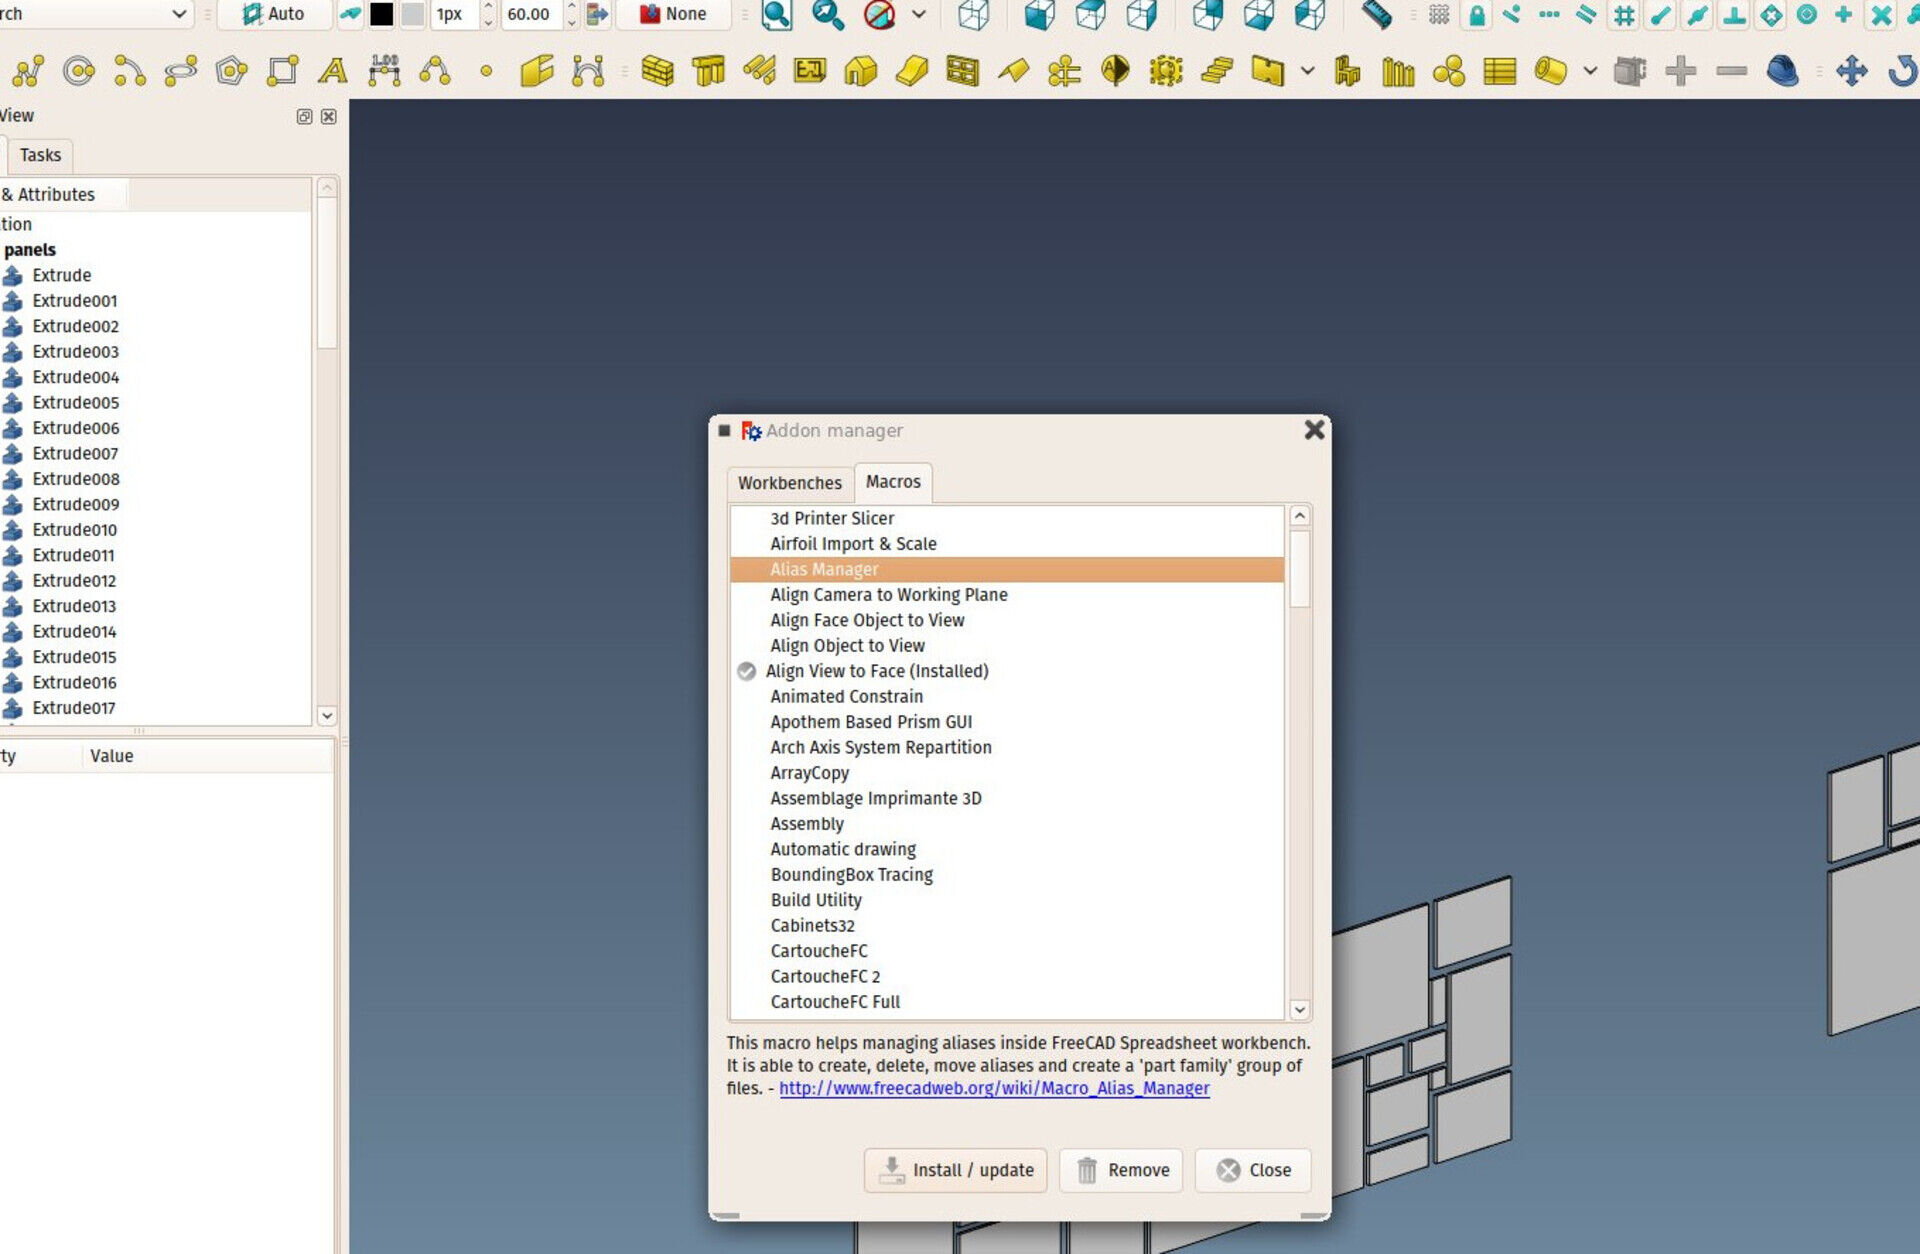Select the Draft Dimension tool
Viewport: 1920px width, 1254px height.
pos(384,71)
